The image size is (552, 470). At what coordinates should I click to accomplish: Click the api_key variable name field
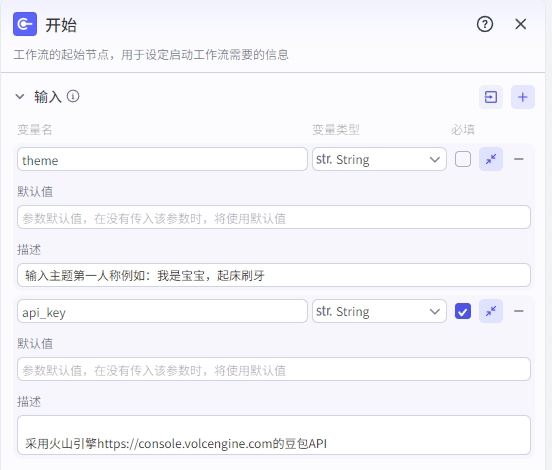coord(162,311)
